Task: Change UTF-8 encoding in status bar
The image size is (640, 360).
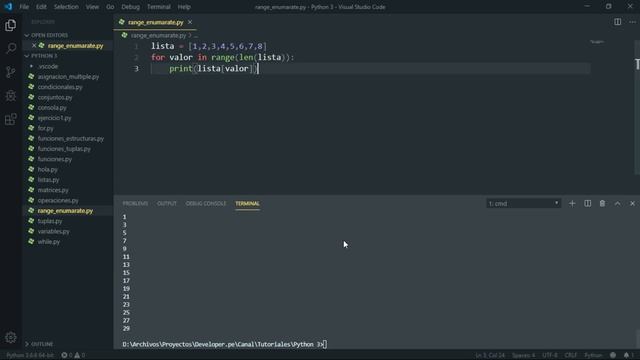Action: 550,355
